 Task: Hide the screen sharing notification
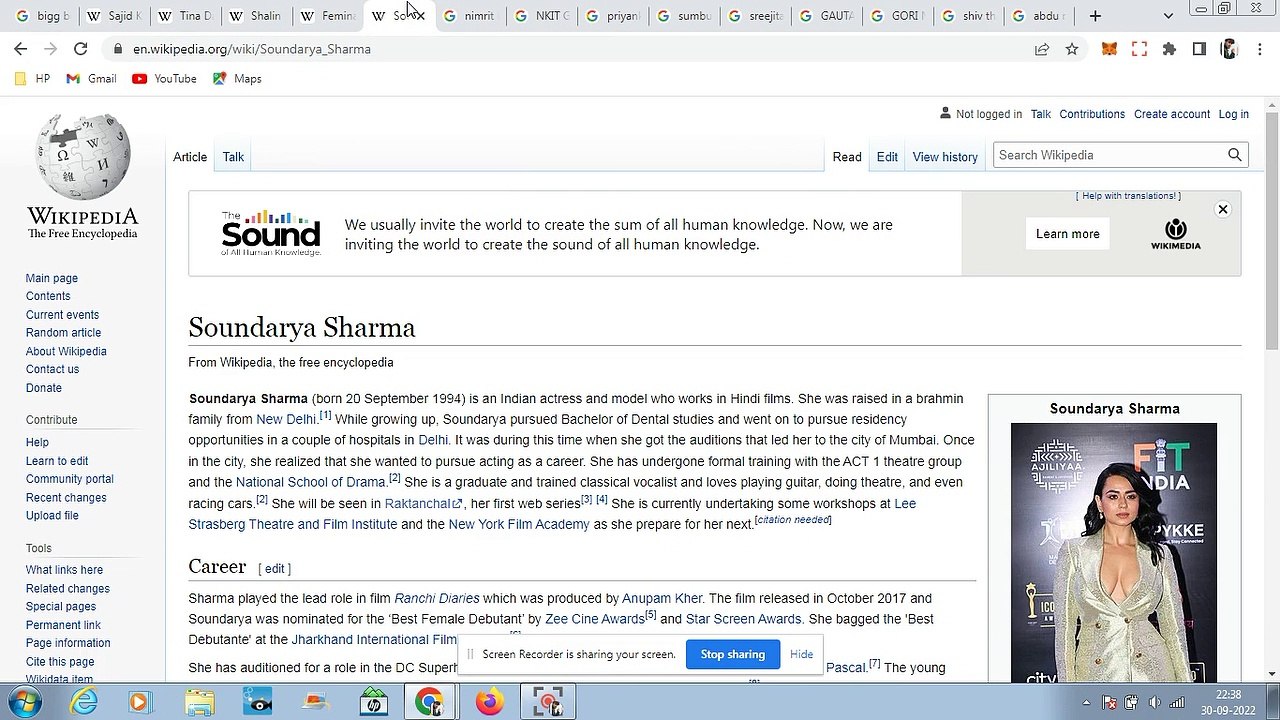click(801, 654)
